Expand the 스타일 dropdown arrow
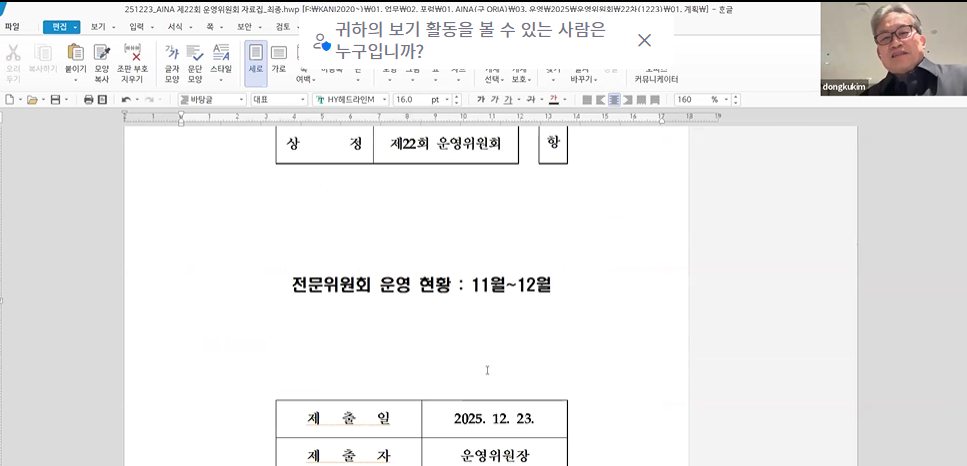 221,80
